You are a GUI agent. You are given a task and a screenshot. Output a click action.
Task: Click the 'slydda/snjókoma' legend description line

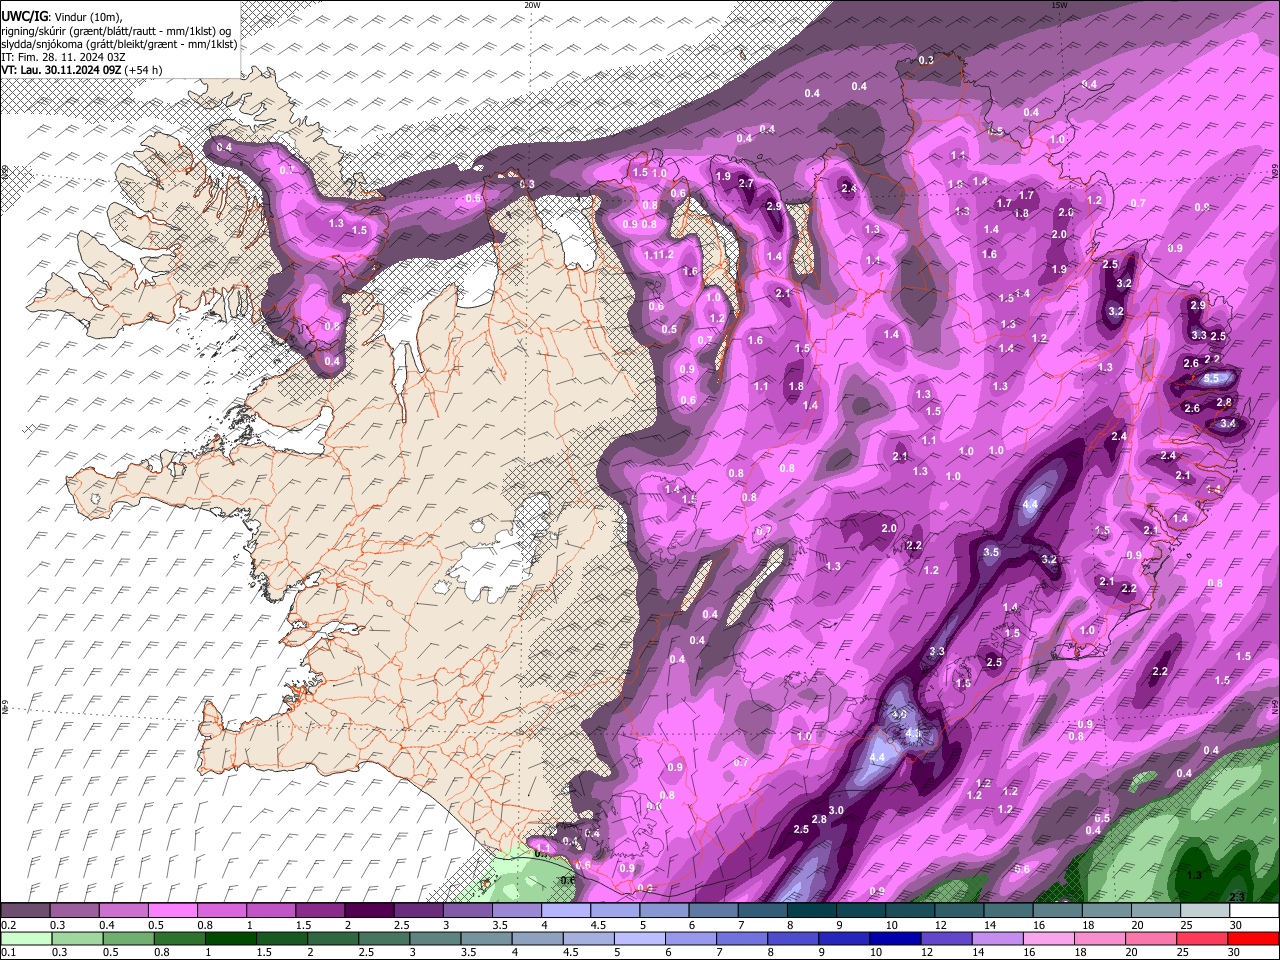pyautogui.click(x=119, y=44)
